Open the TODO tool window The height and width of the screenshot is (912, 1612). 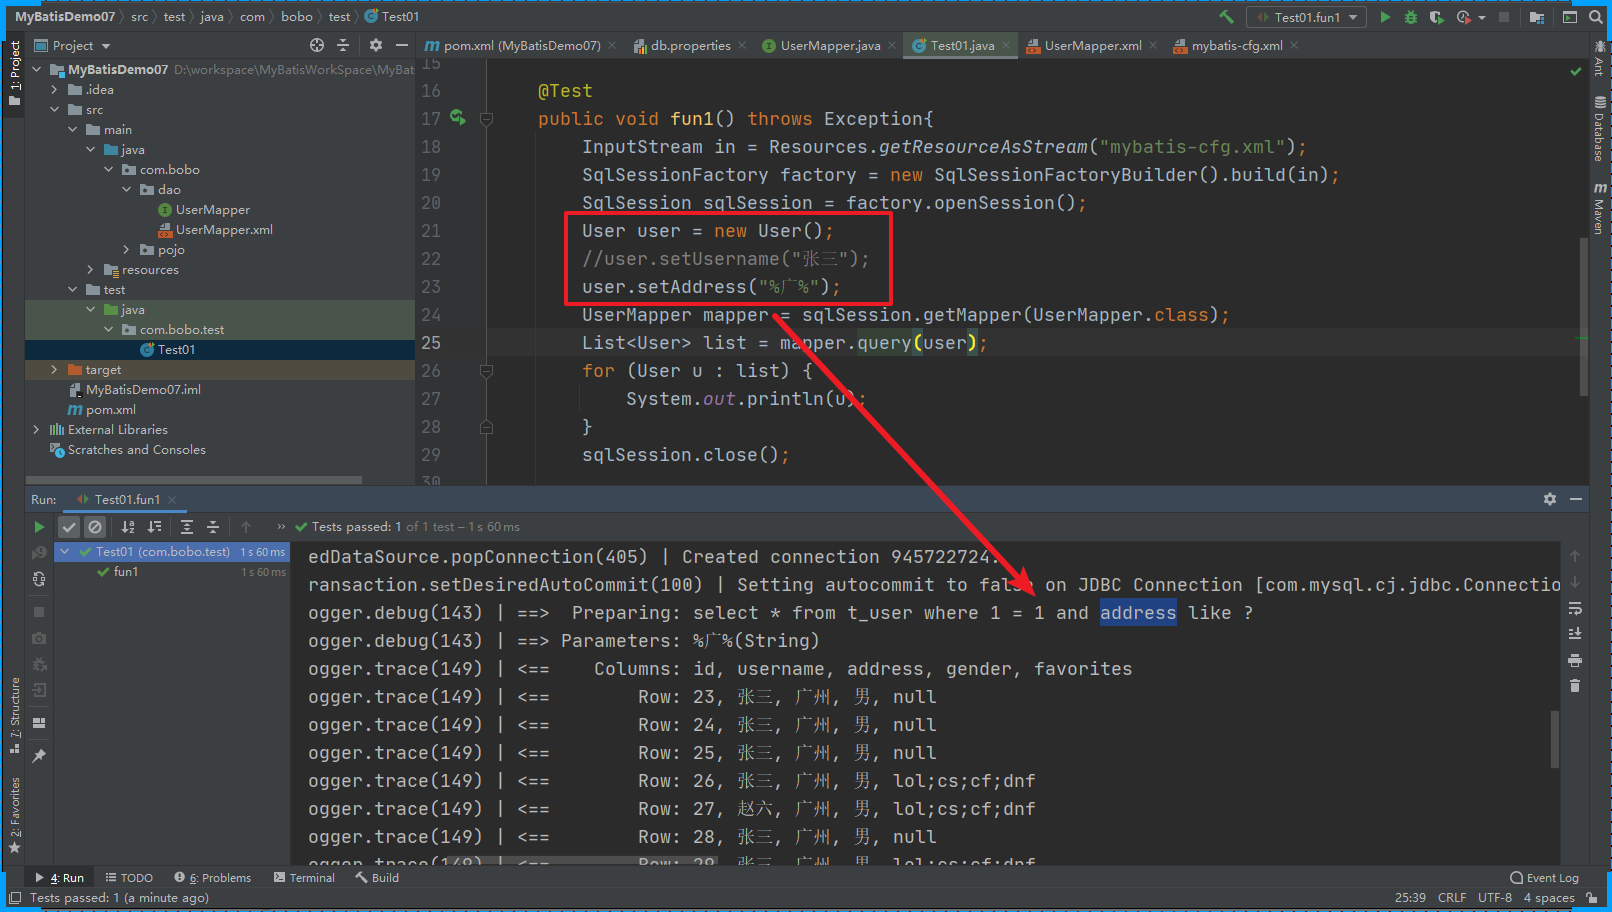point(129,878)
